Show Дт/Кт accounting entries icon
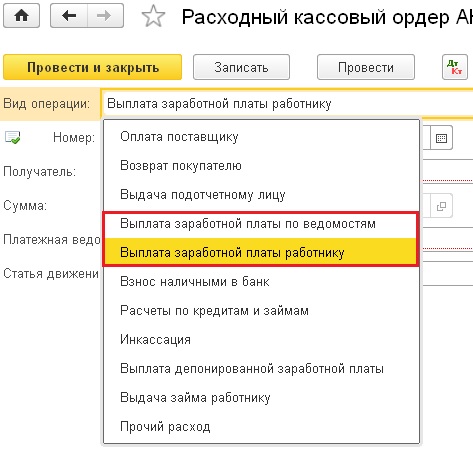Image resolution: width=473 pixels, height=451 pixels. click(x=455, y=67)
